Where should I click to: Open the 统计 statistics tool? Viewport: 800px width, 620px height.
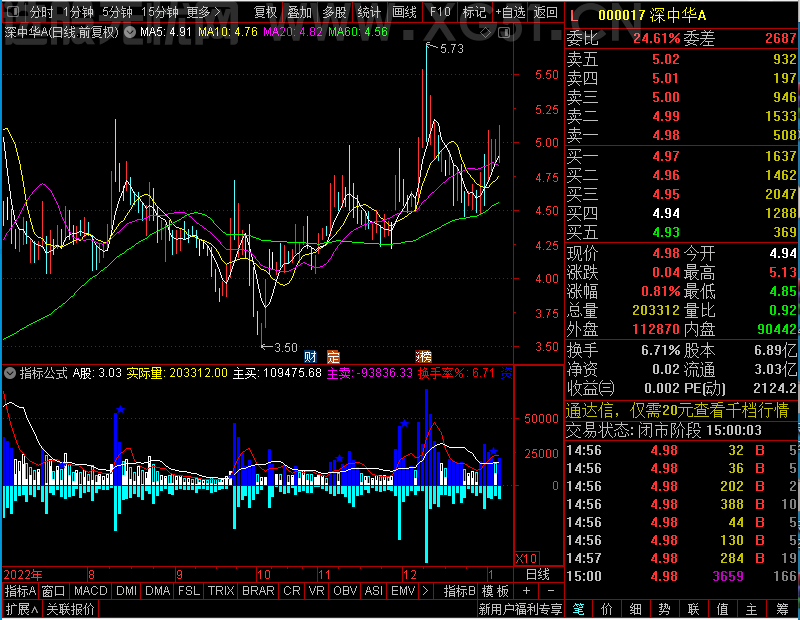click(369, 12)
